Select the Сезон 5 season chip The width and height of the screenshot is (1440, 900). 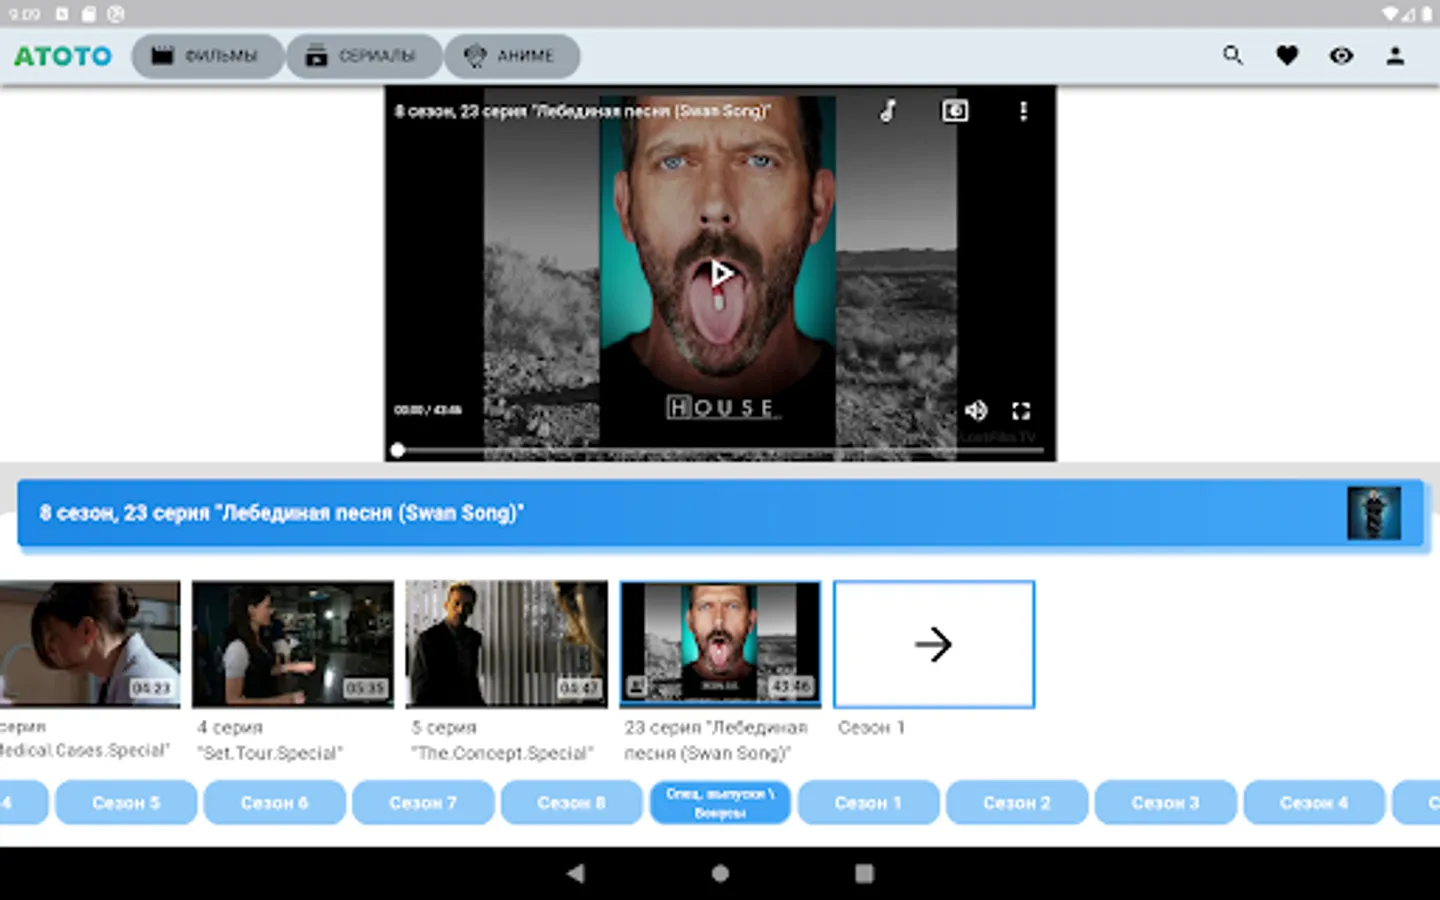coord(126,803)
